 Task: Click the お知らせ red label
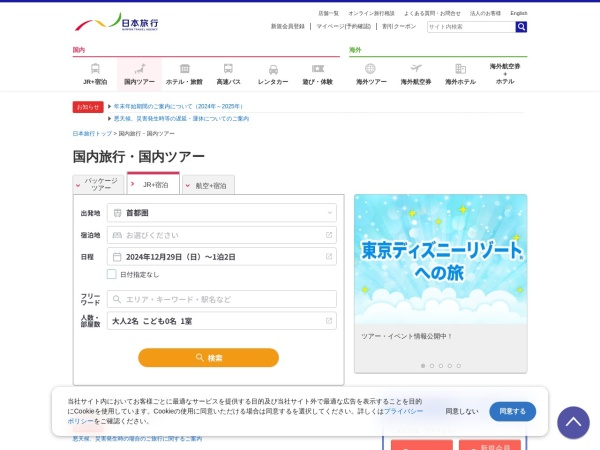(88, 107)
